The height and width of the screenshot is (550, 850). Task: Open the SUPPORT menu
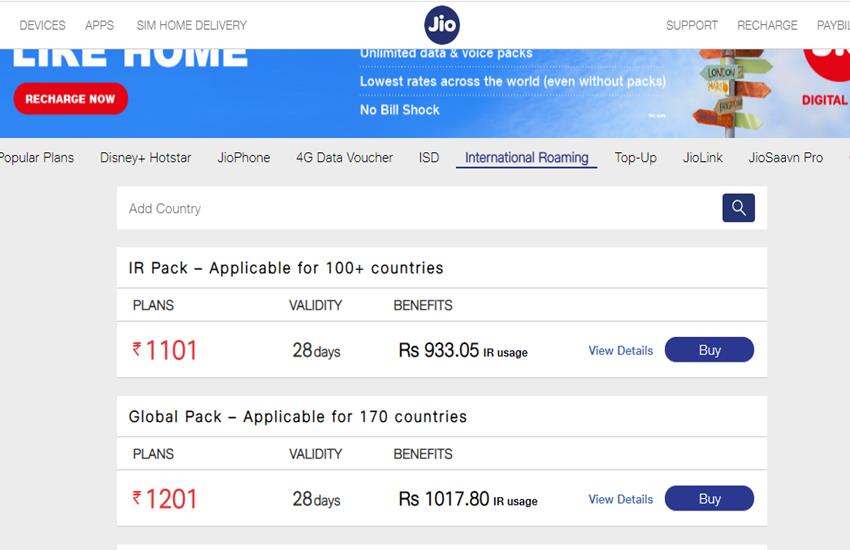pyautogui.click(x=692, y=25)
